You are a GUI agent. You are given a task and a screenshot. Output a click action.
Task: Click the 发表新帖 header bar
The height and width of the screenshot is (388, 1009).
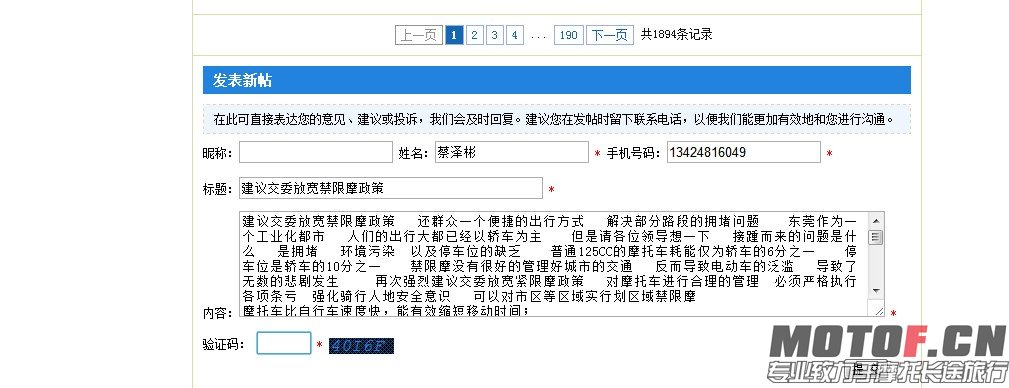[557, 80]
